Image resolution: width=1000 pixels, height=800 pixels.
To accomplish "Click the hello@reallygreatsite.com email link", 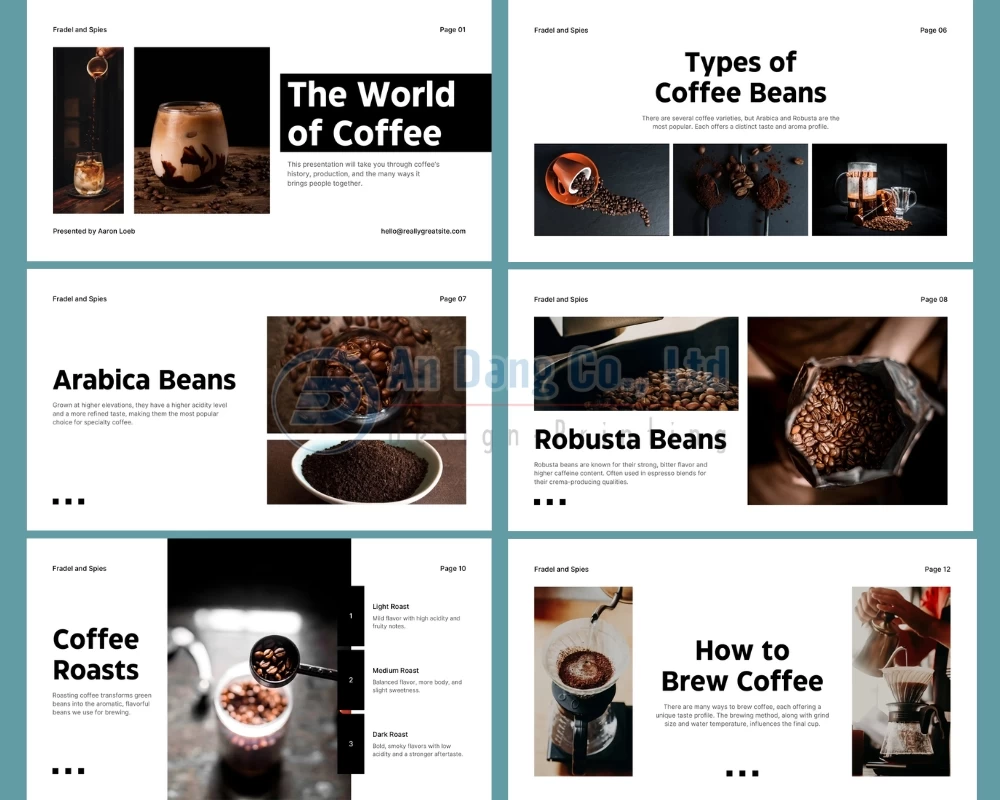I will click(x=423, y=231).
